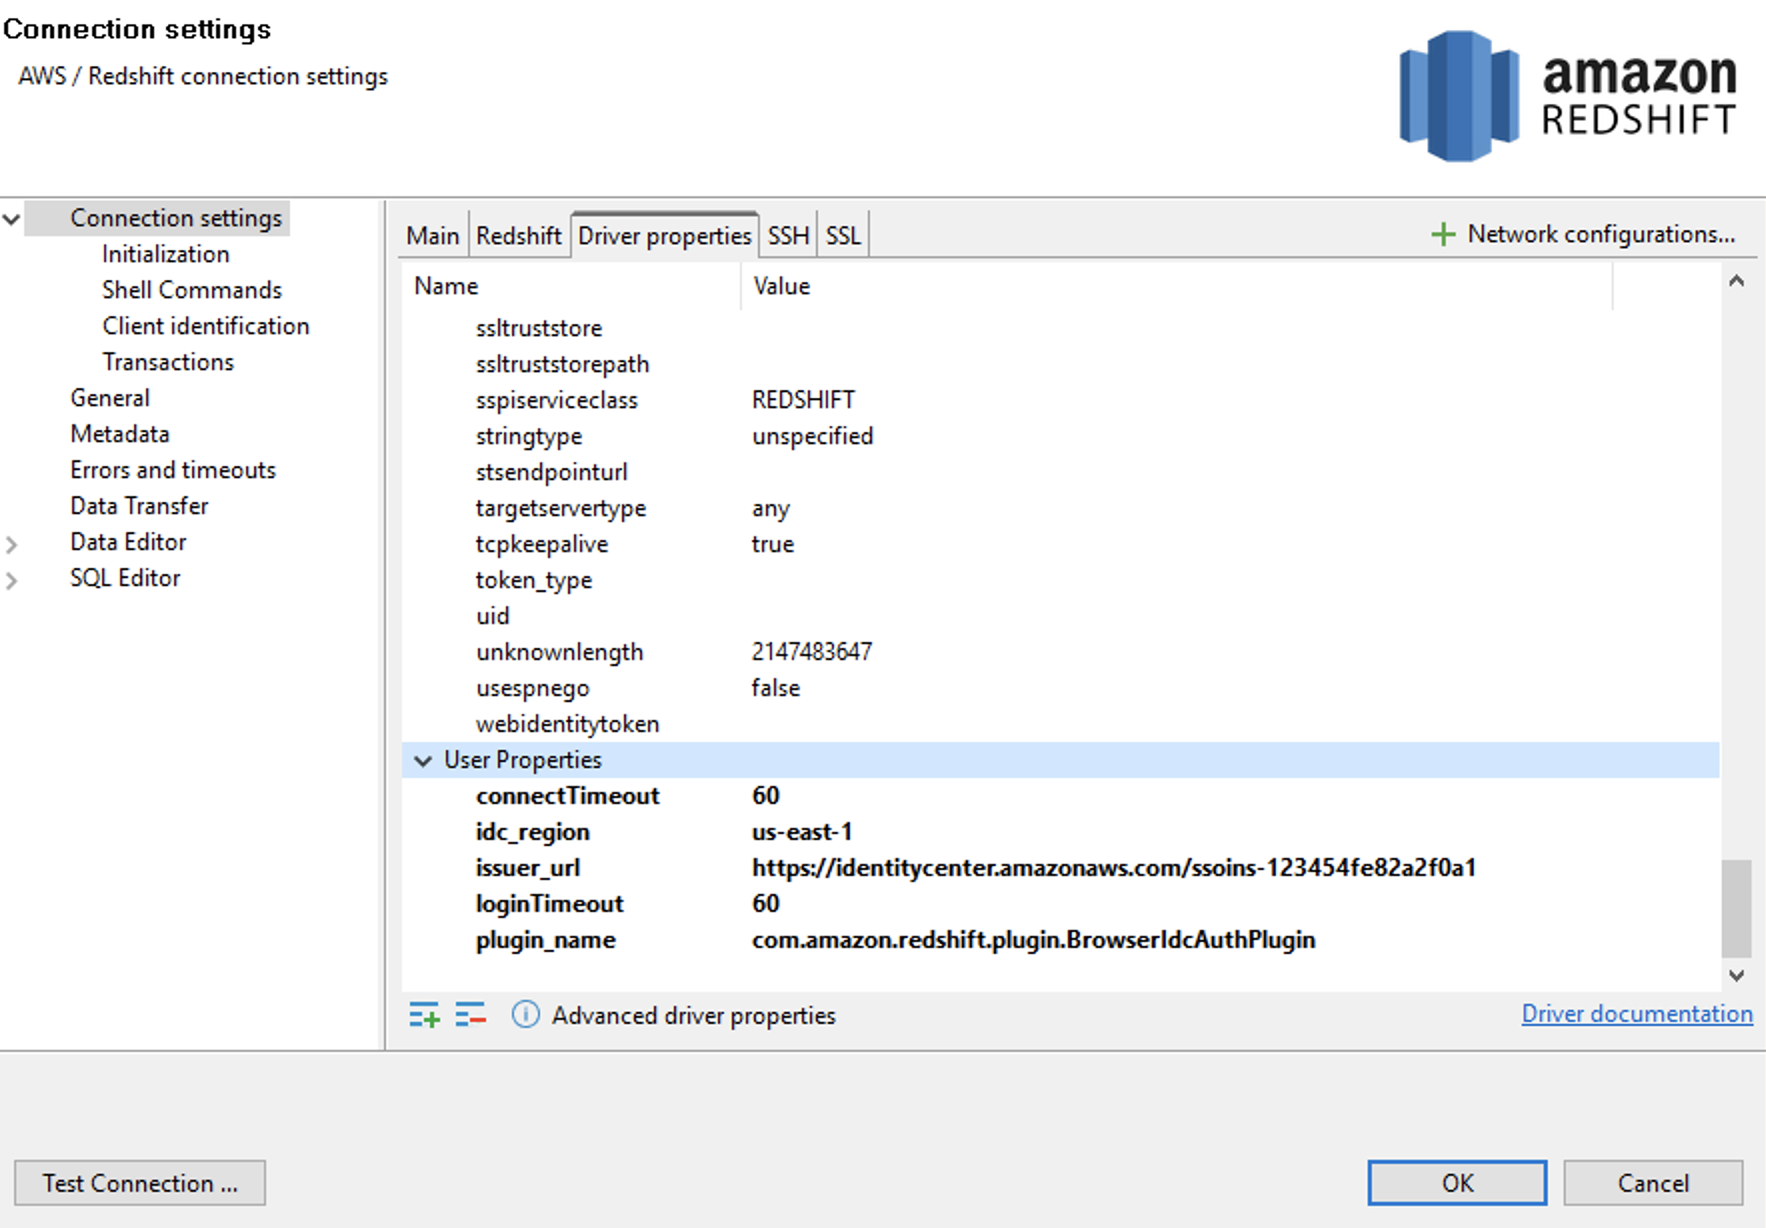The image size is (1766, 1228).
Task: Select the idc_region user property
Action: 532,833
